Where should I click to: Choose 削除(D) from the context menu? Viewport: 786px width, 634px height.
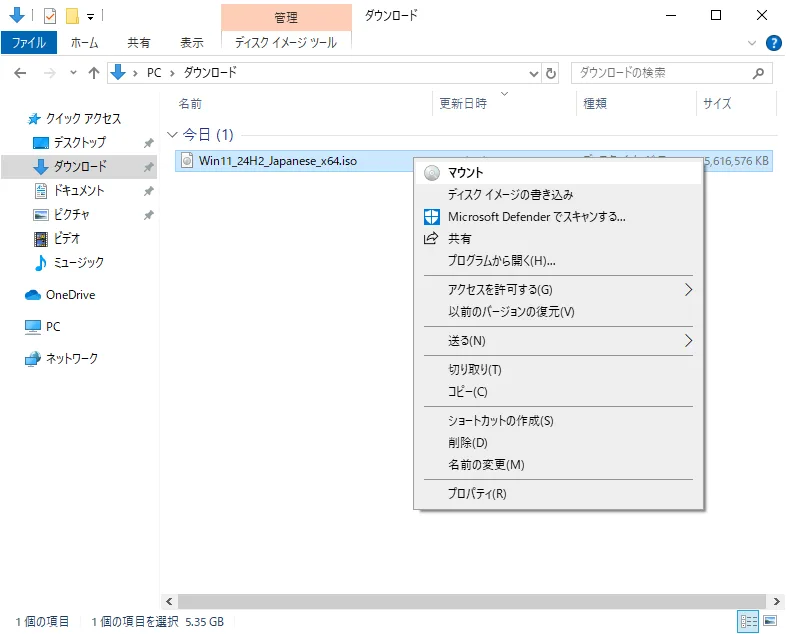[558, 443]
